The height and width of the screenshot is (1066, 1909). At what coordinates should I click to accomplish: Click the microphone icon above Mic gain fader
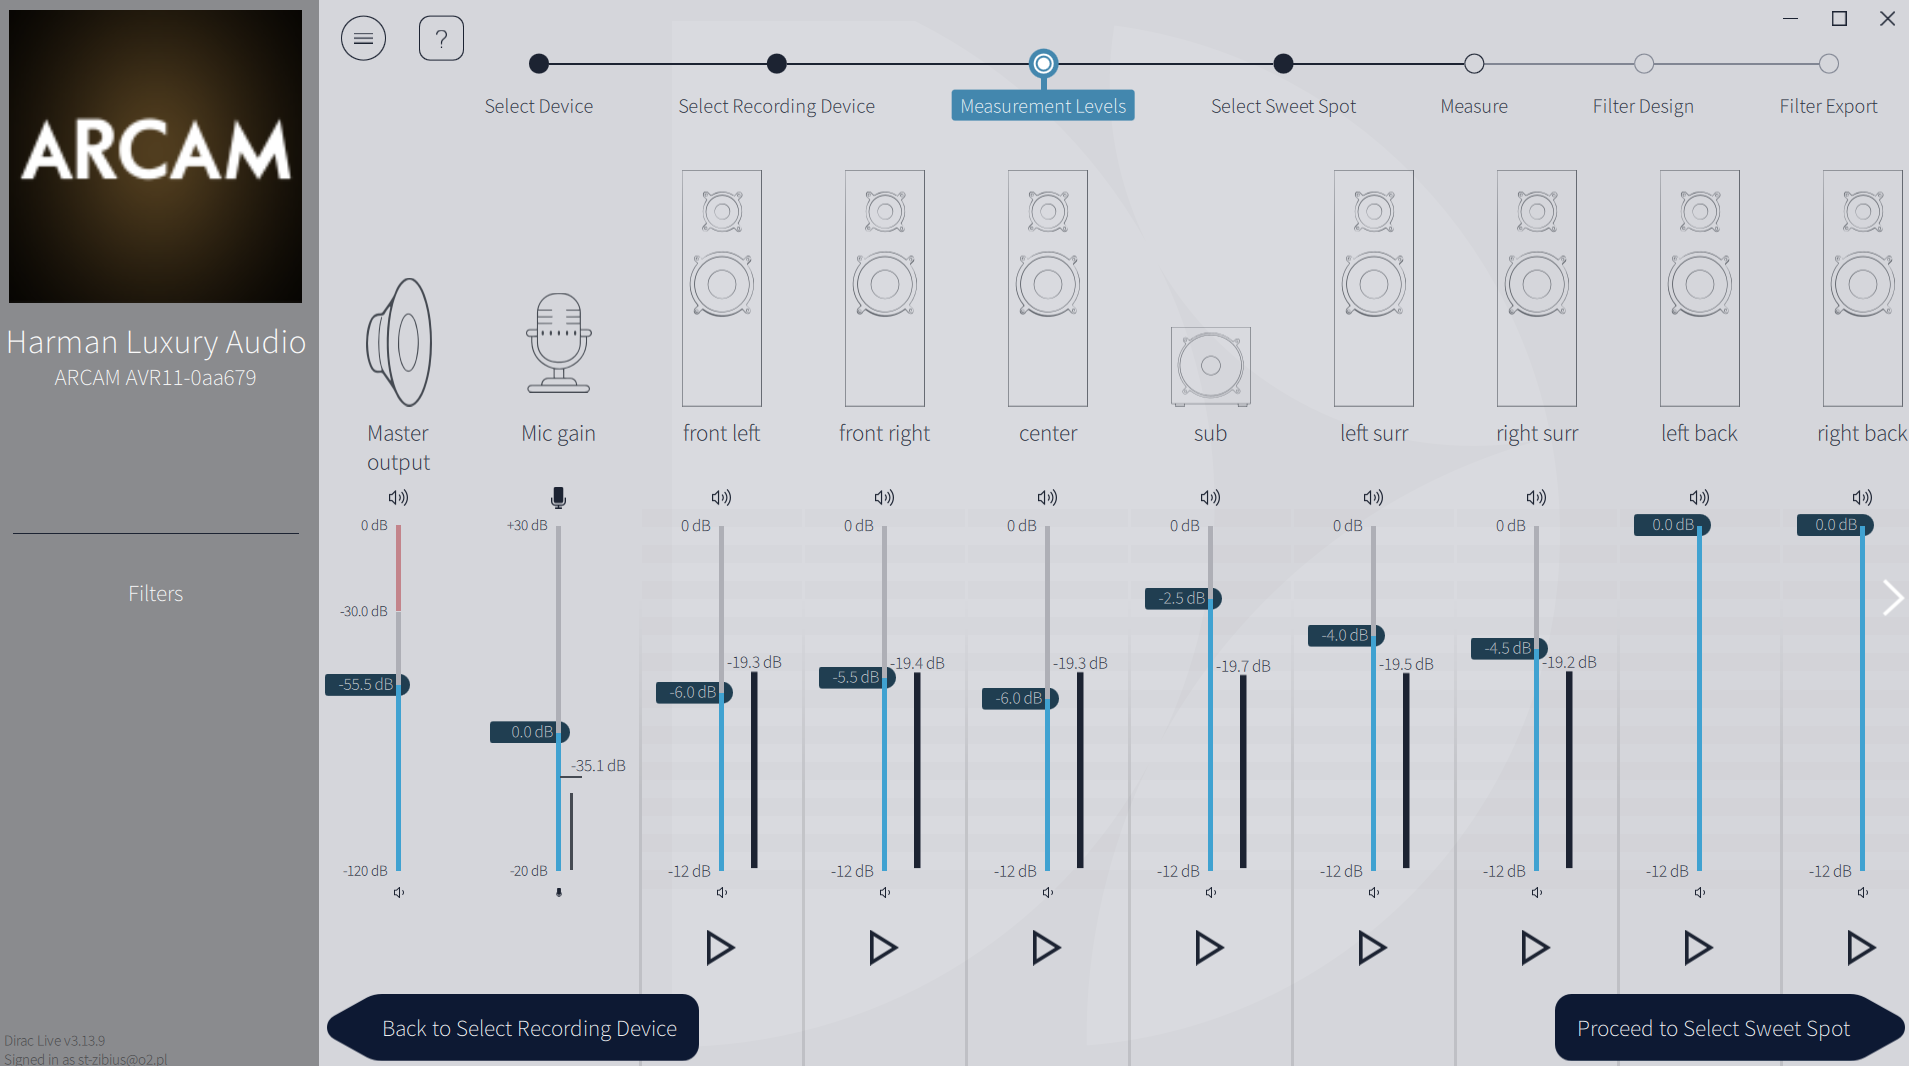[x=558, y=497]
